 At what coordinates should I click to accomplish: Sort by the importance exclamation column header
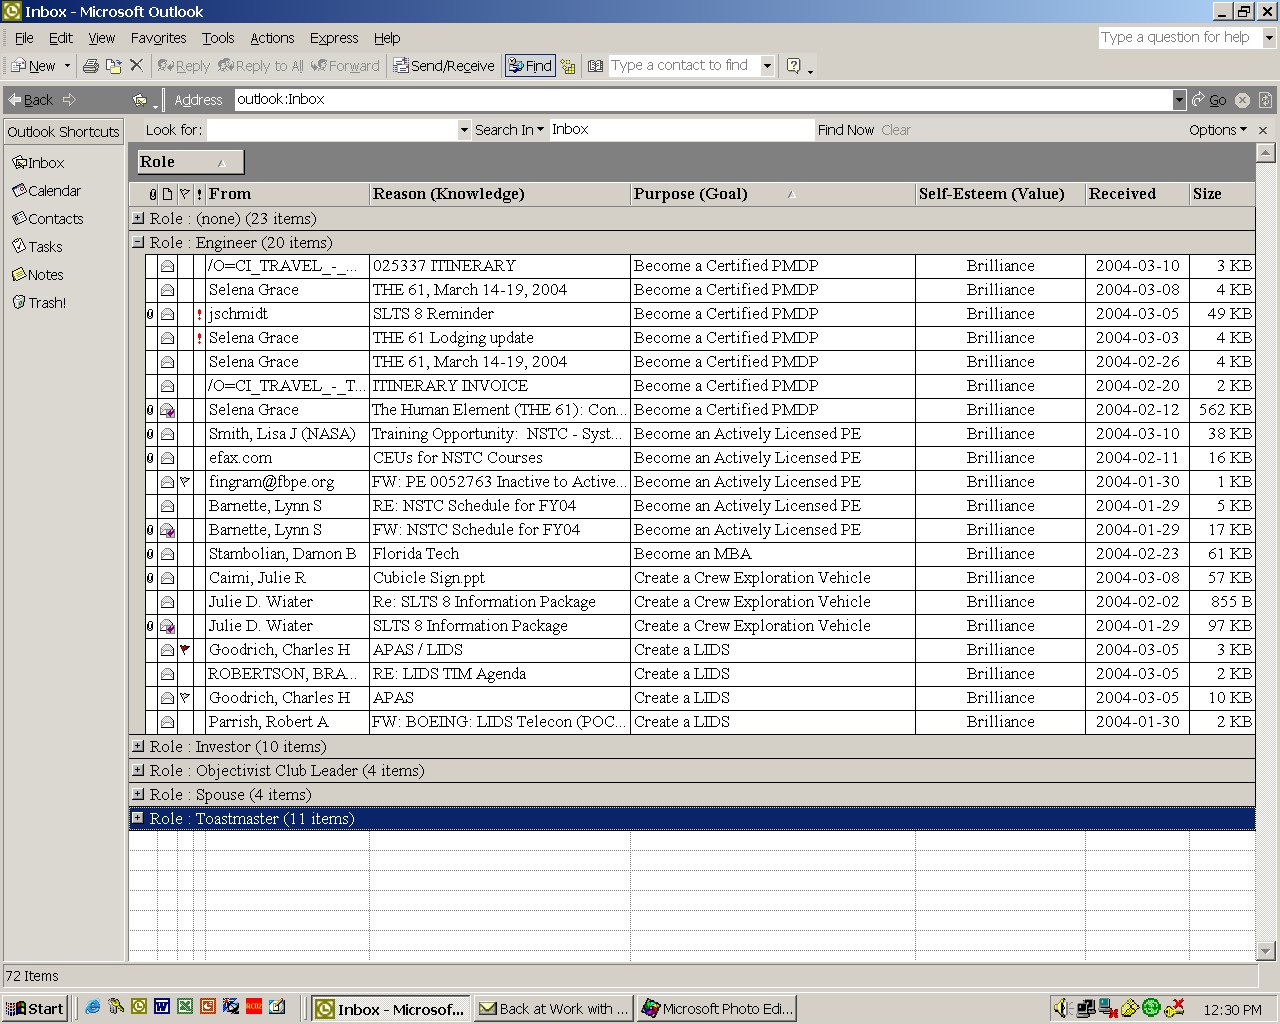[200, 195]
